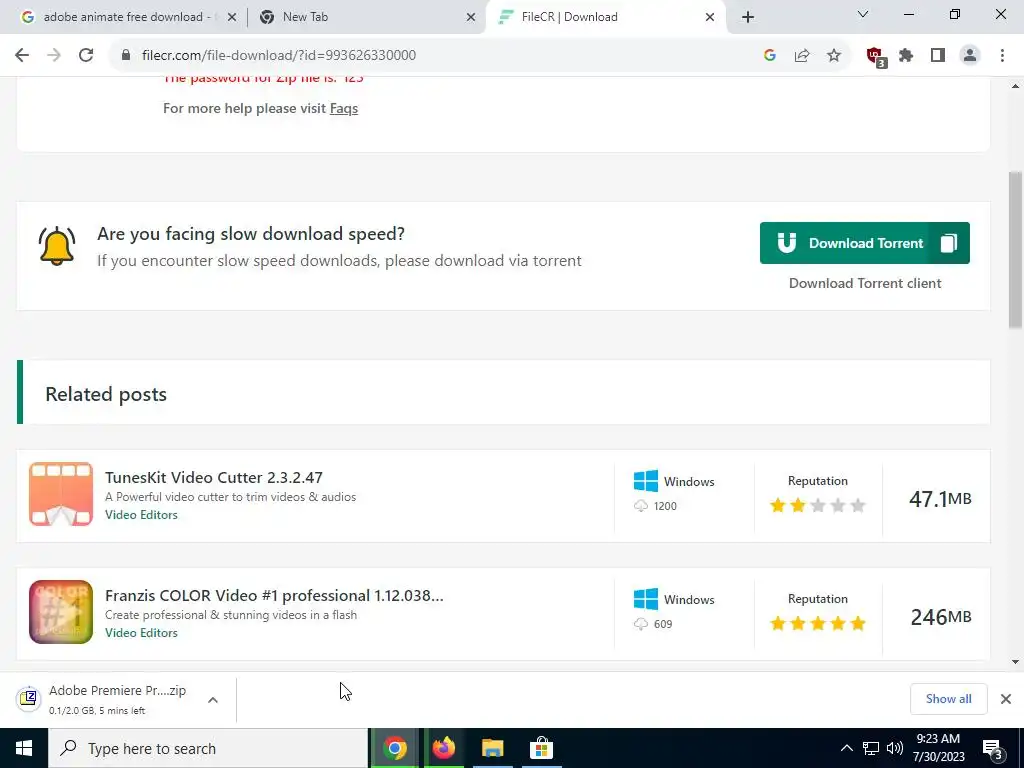Open the notification center icon
Screen dimensions: 1024x768
point(993,749)
